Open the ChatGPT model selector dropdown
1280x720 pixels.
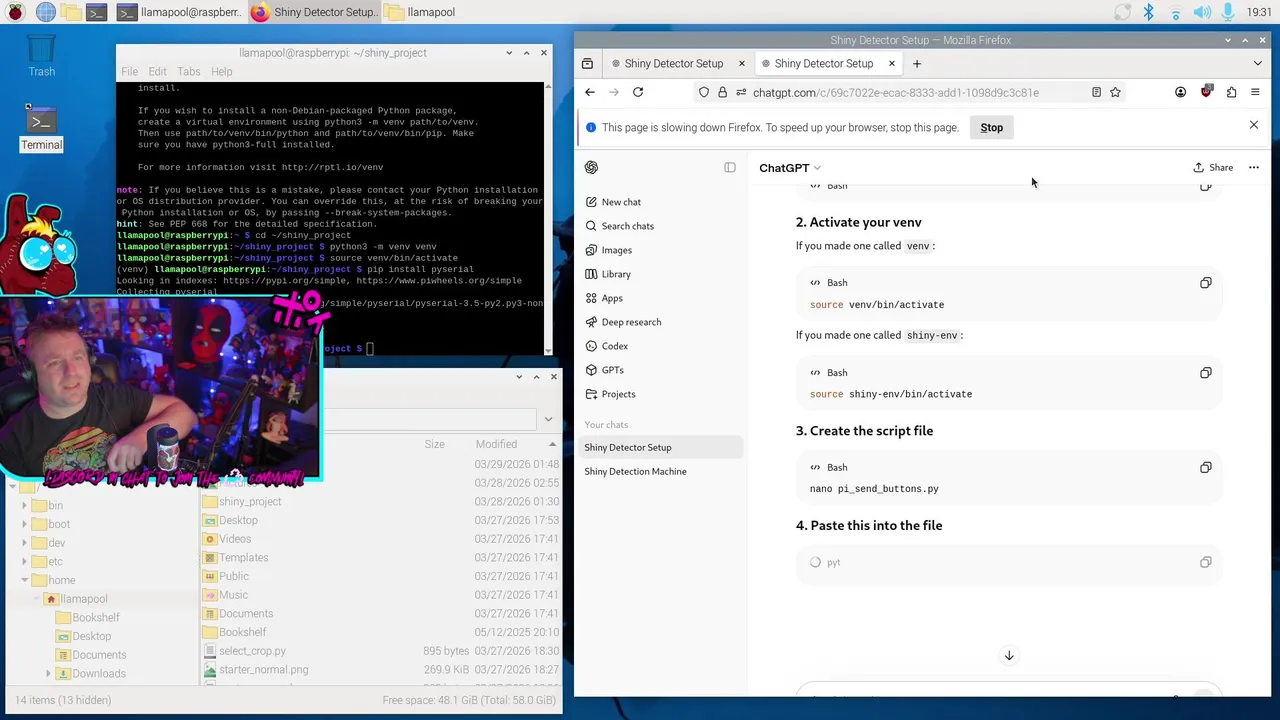790,168
